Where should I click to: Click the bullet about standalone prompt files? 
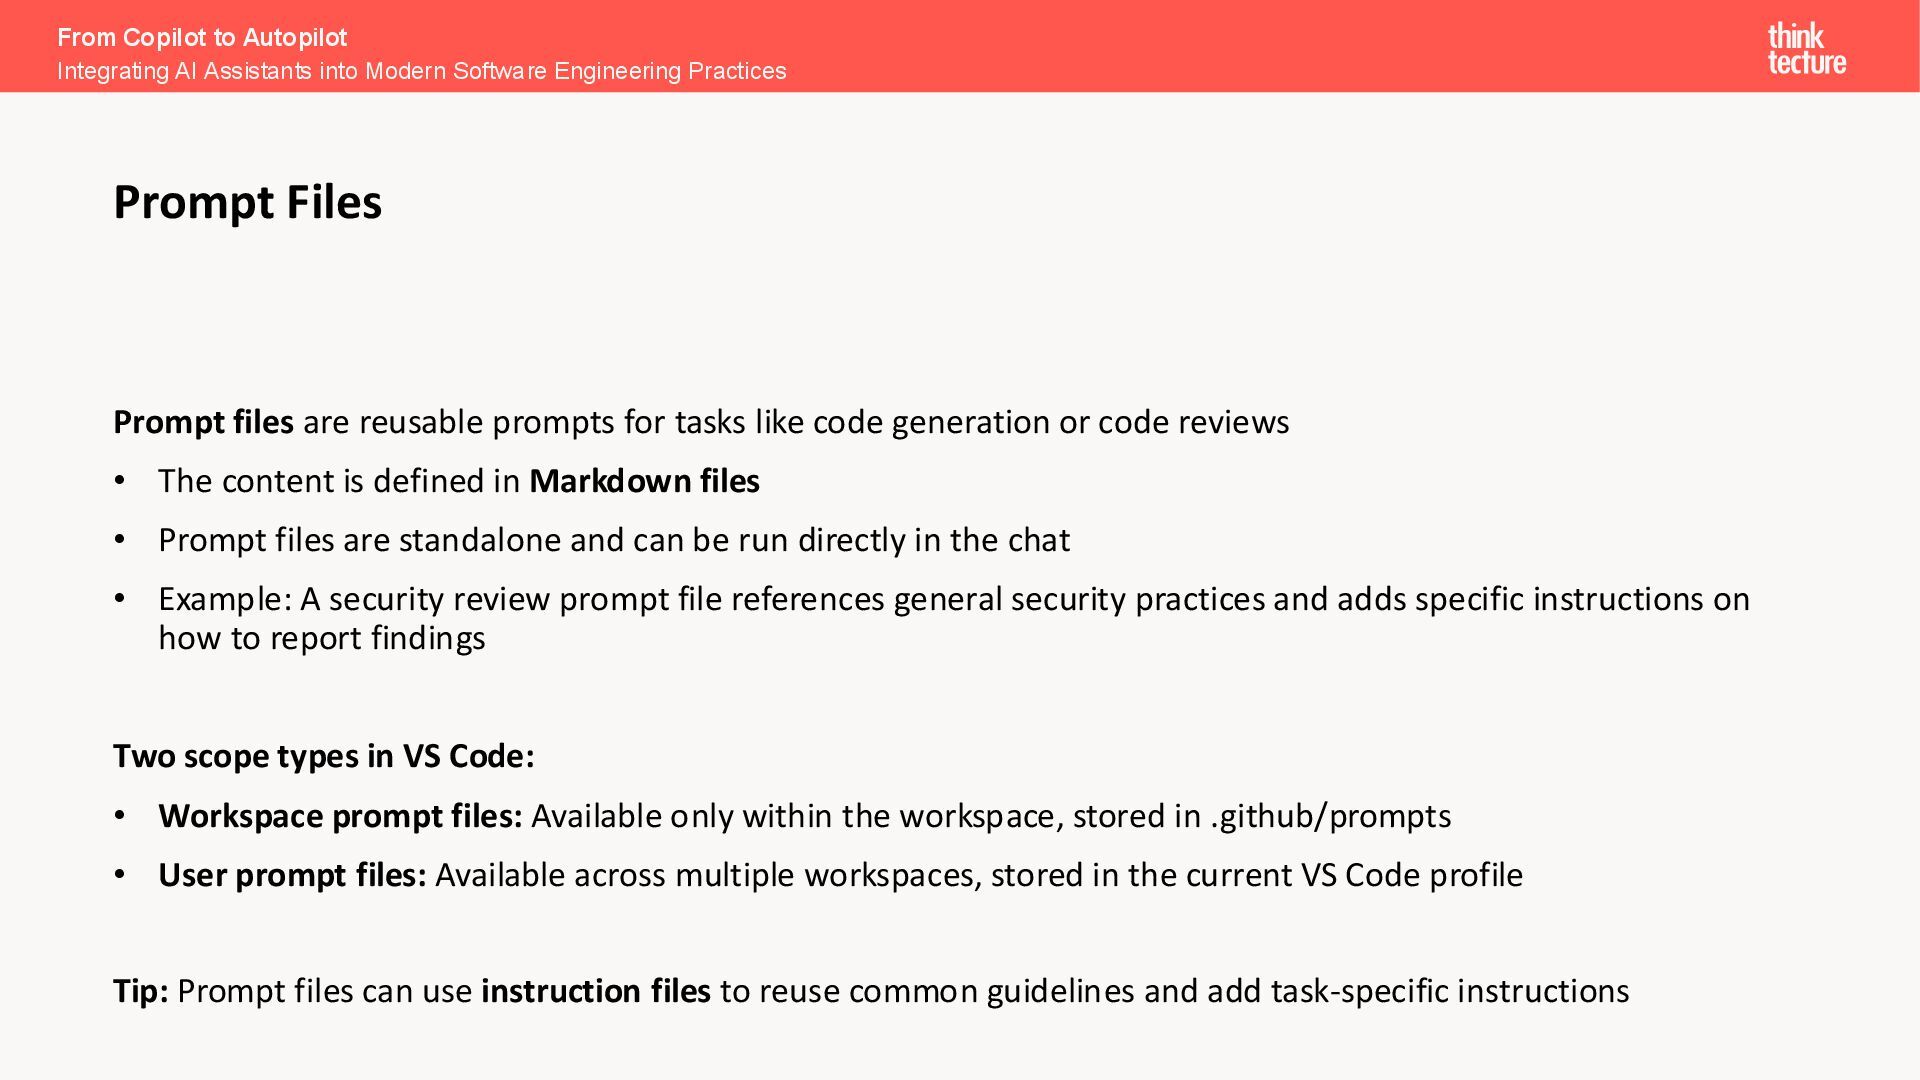[613, 540]
